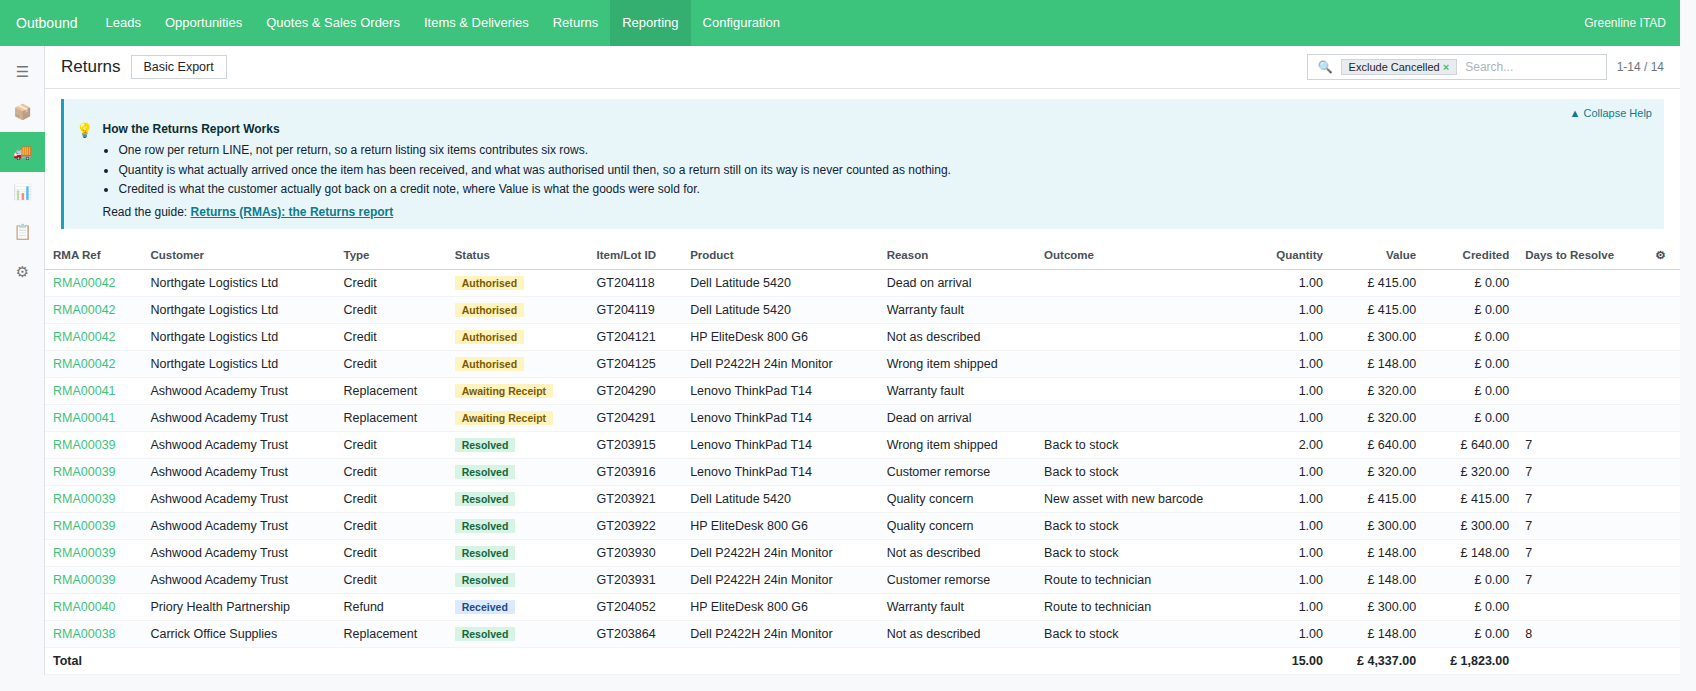Screen dimensions: 1696x691
Task: Click the Greenline ITAD account name
Action: coord(1624,23)
